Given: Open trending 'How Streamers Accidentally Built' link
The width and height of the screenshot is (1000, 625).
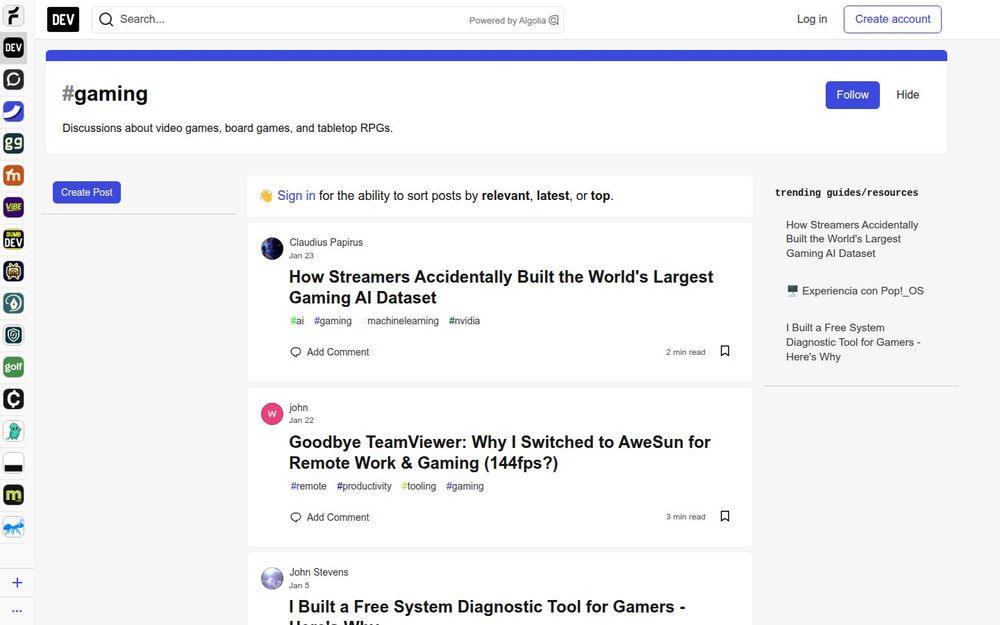Looking at the screenshot, I should click(x=852, y=239).
